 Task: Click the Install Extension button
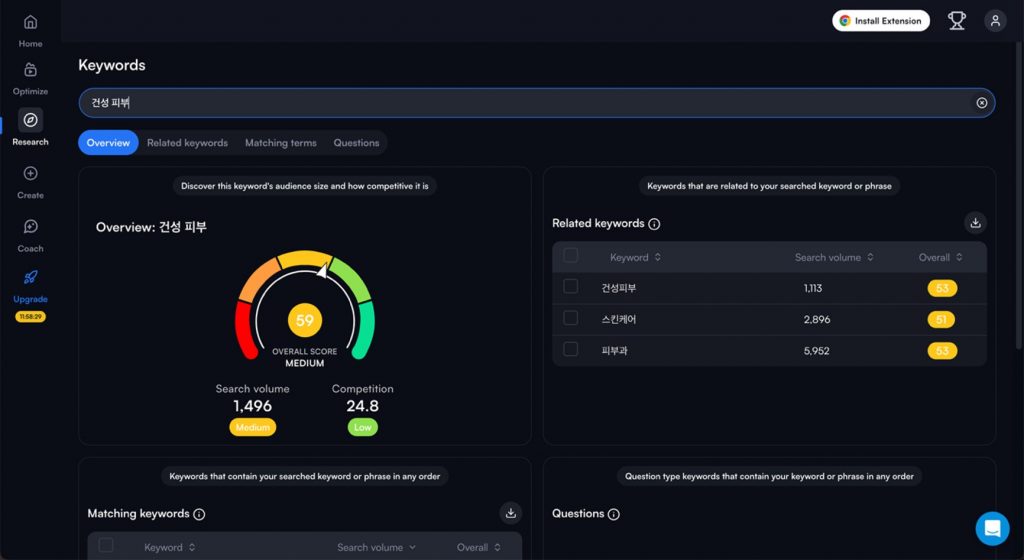880,21
